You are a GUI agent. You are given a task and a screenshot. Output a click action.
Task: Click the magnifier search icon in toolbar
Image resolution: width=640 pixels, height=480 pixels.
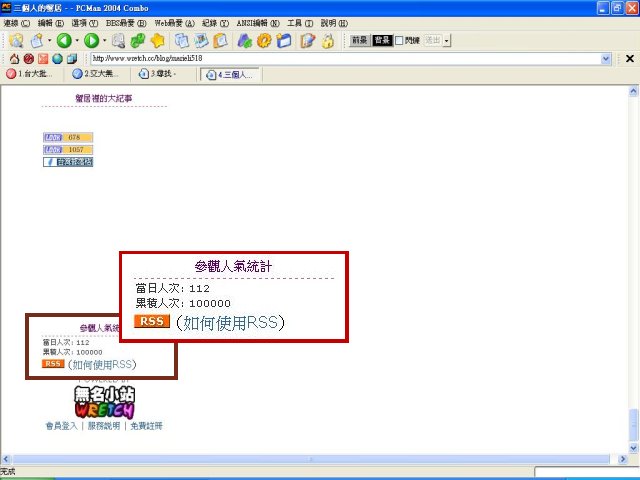click(x=118, y=40)
